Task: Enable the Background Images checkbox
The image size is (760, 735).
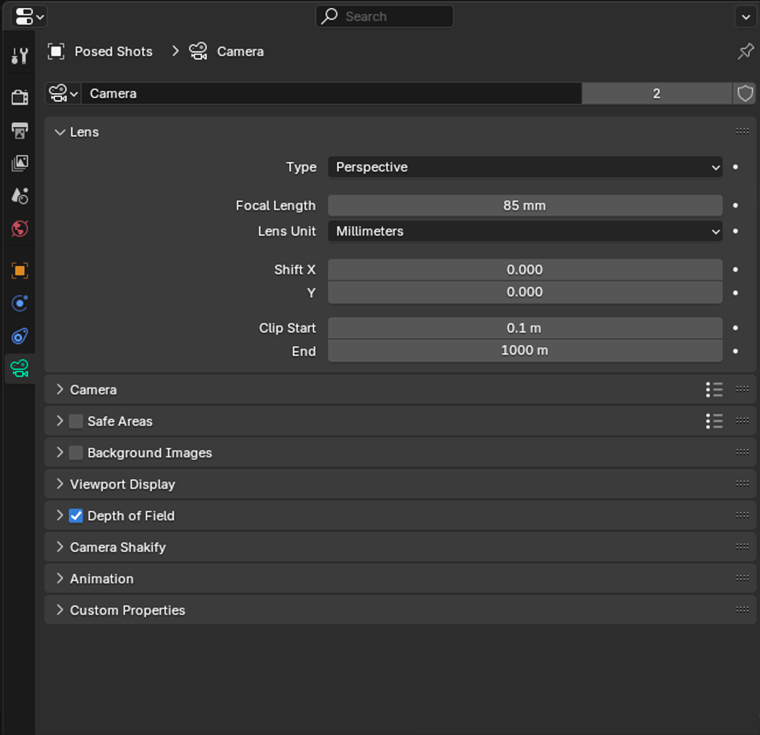Action: pos(76,453)
